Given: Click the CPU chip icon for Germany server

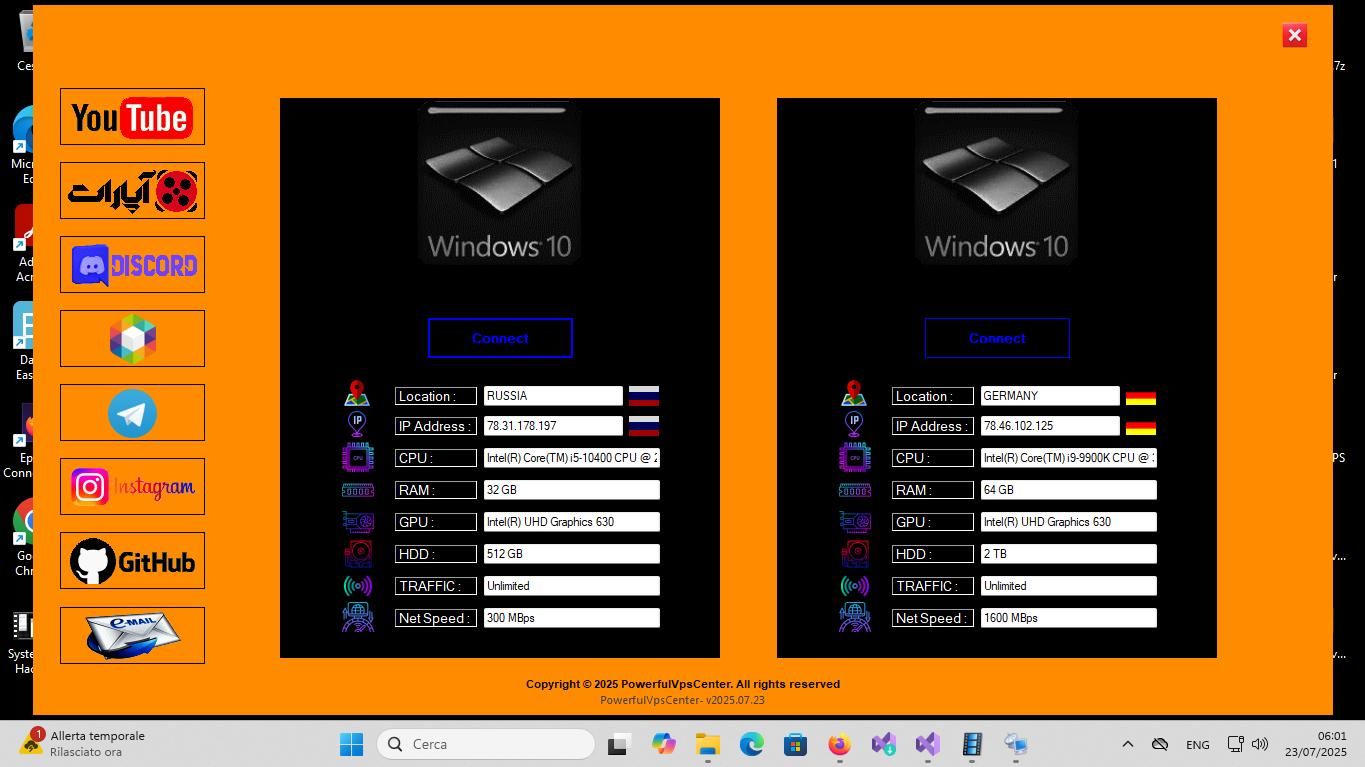Looking at the screenshot, I should [855, 458].
